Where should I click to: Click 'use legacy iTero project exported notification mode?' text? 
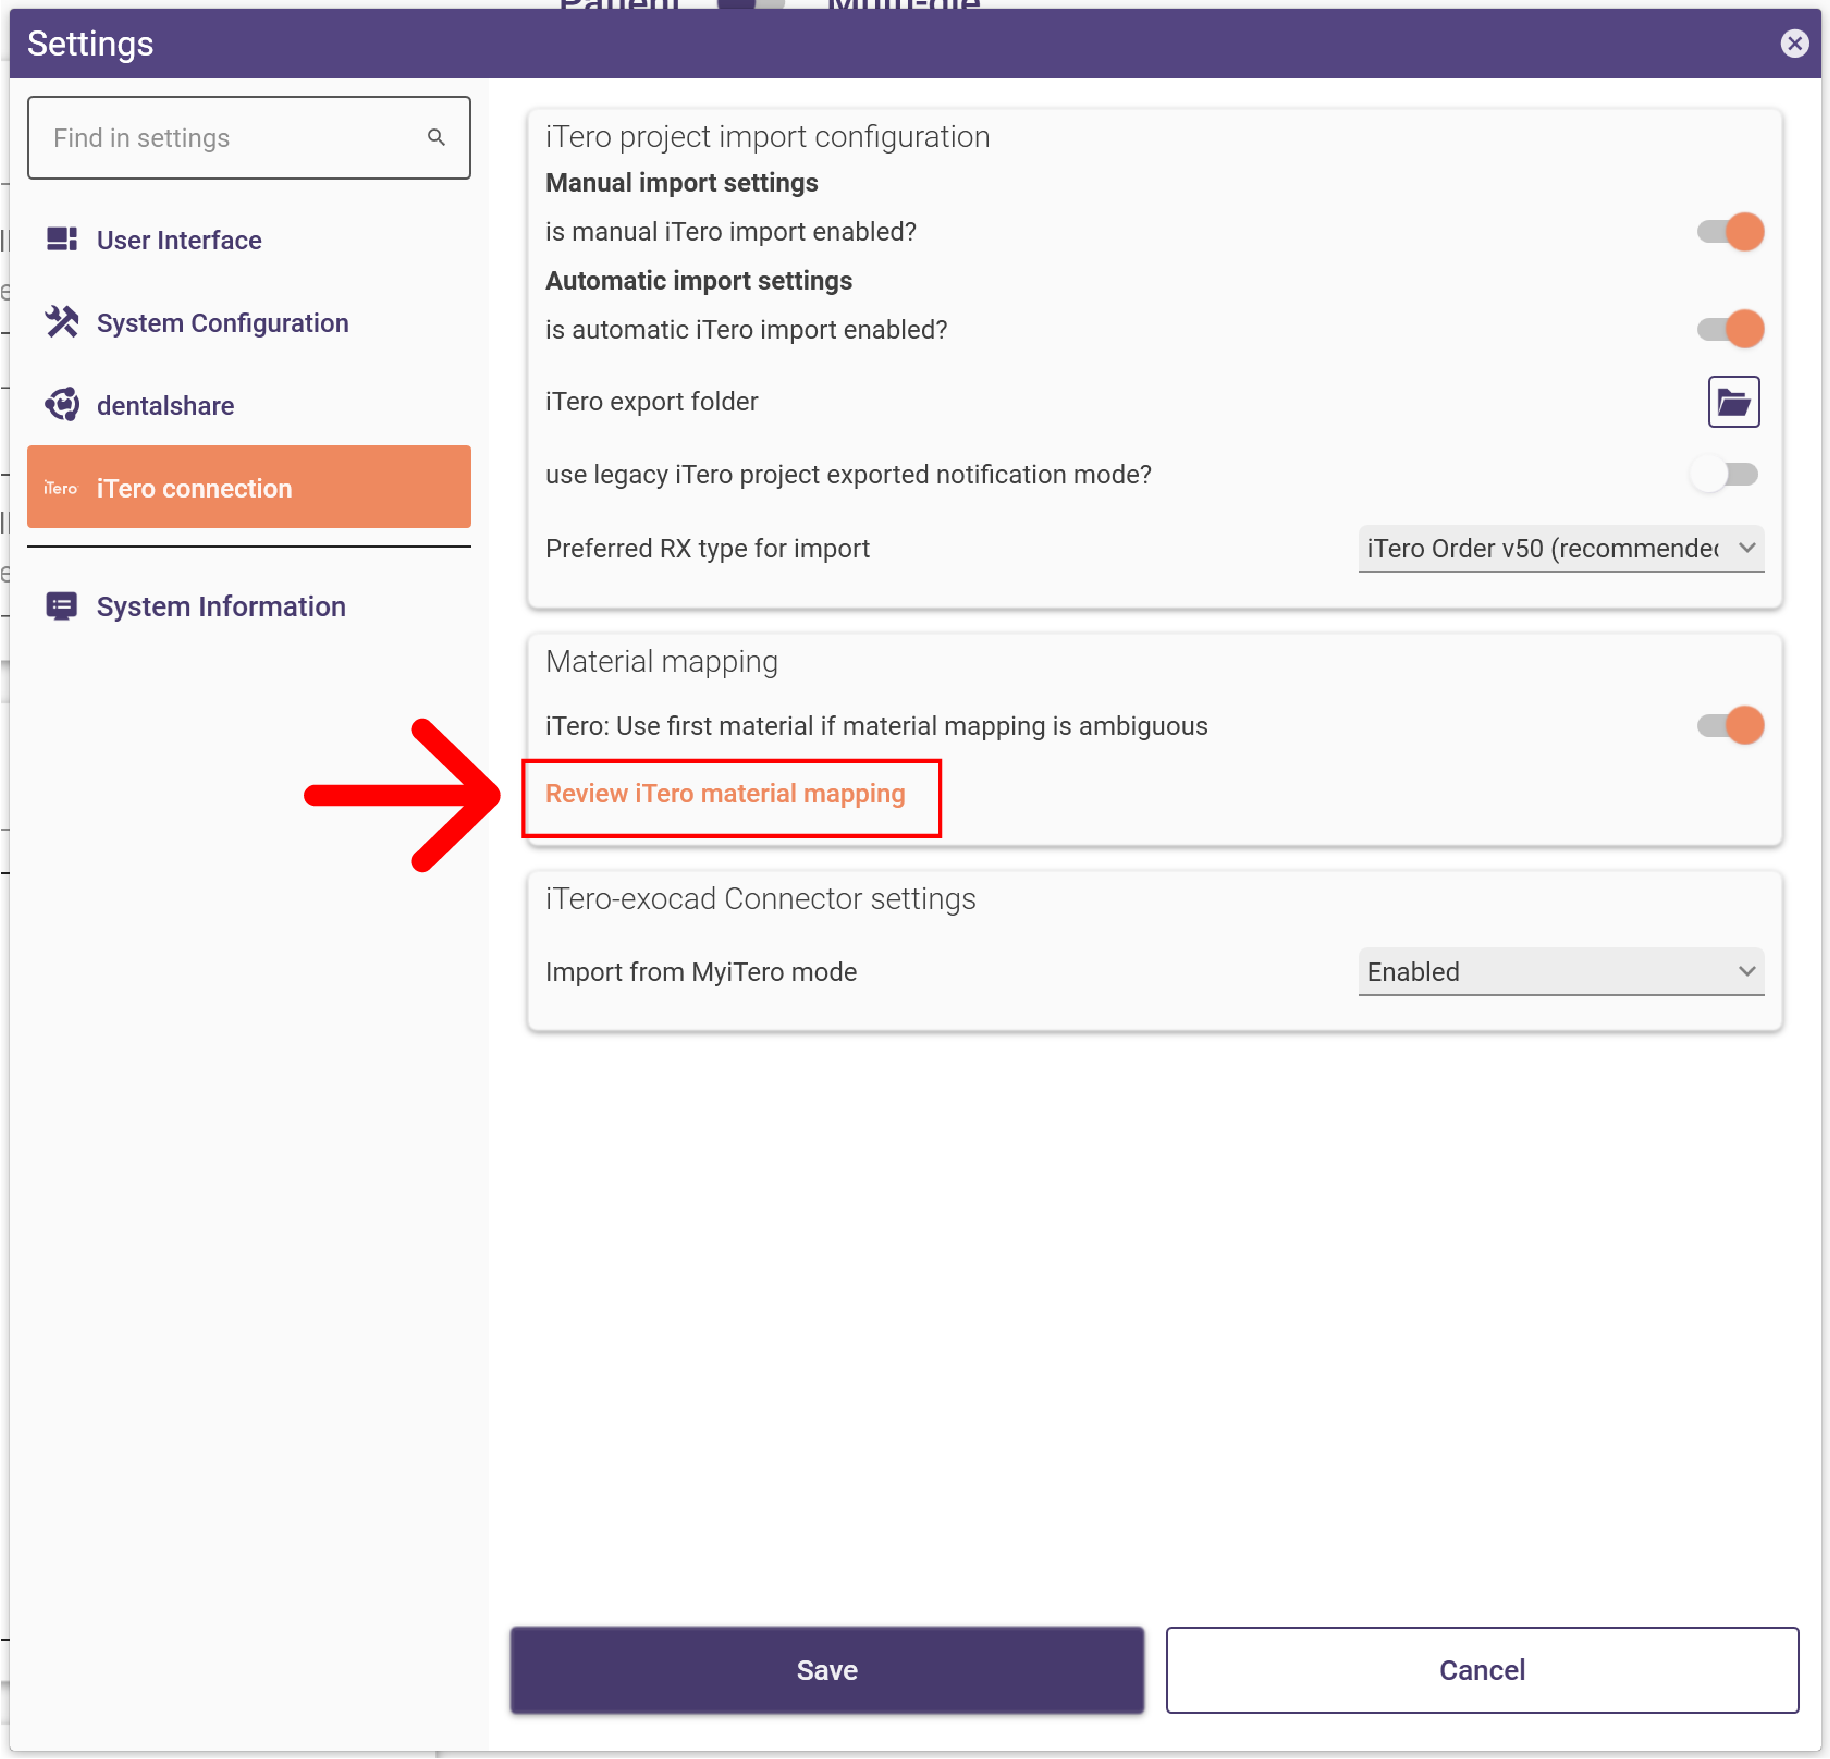pyautogui.click(x=849, y=474)
